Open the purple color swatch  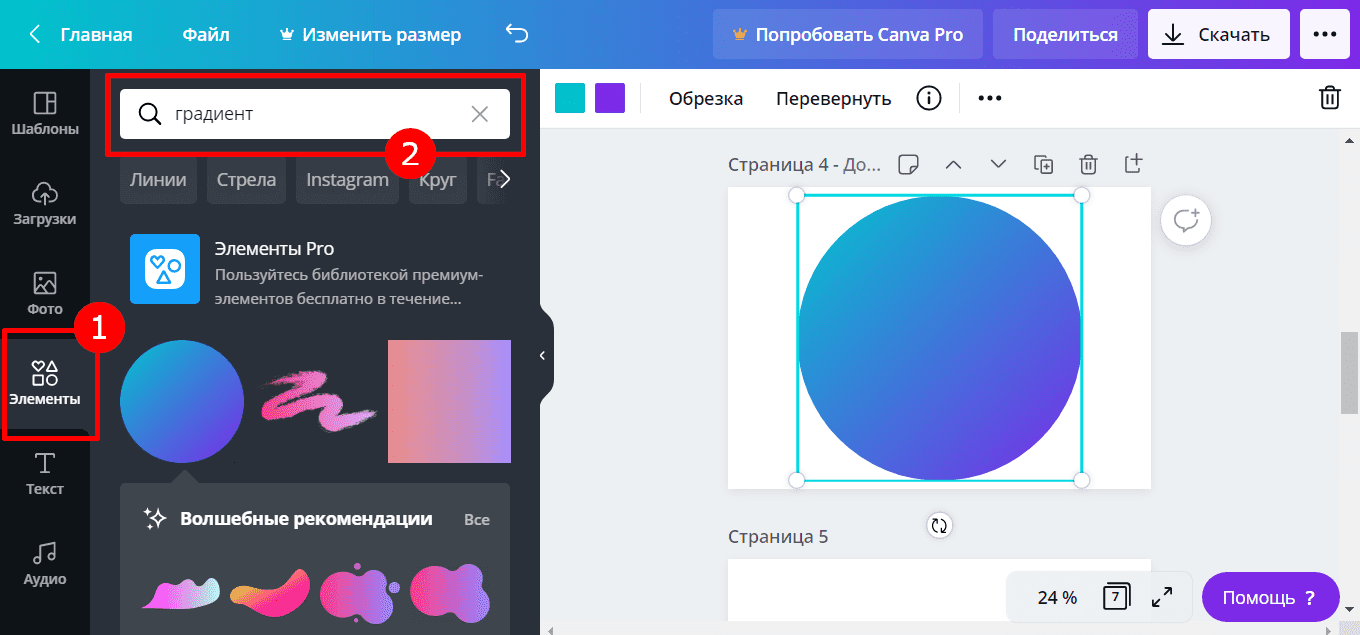click(x=610, y=98)
